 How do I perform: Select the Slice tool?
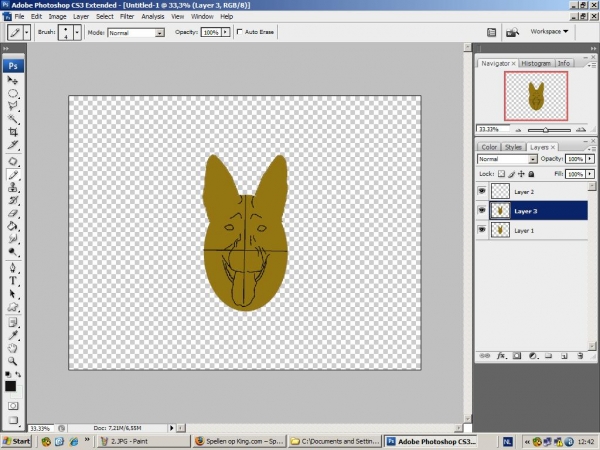(13, 145)
